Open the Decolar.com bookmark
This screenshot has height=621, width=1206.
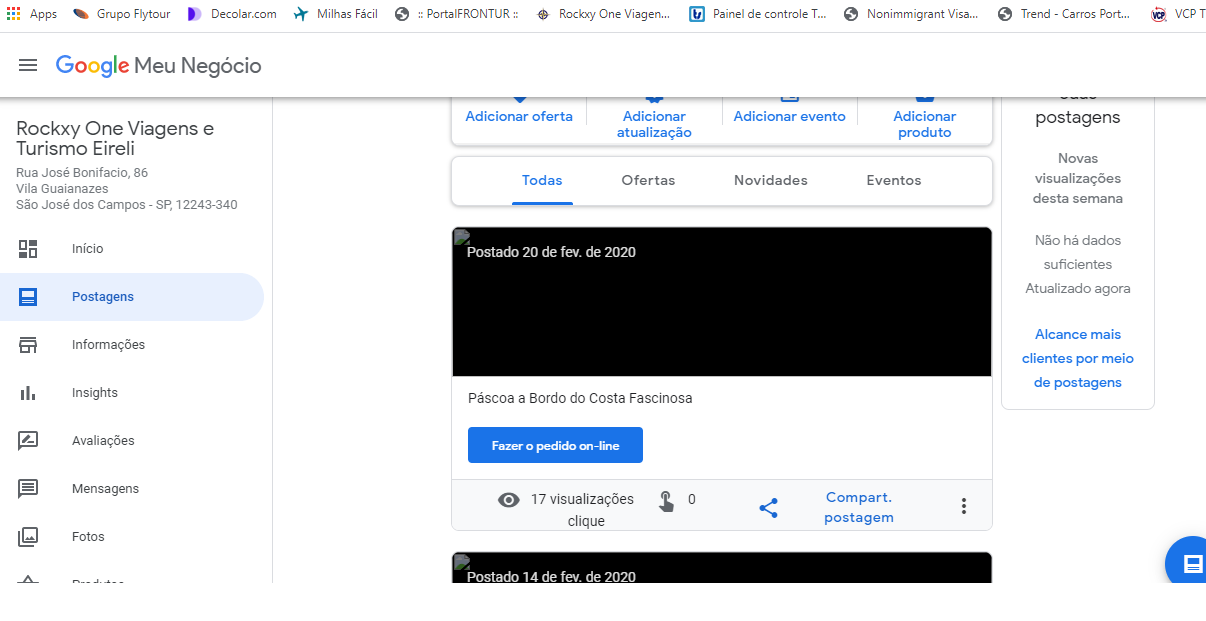pos(232,14)
